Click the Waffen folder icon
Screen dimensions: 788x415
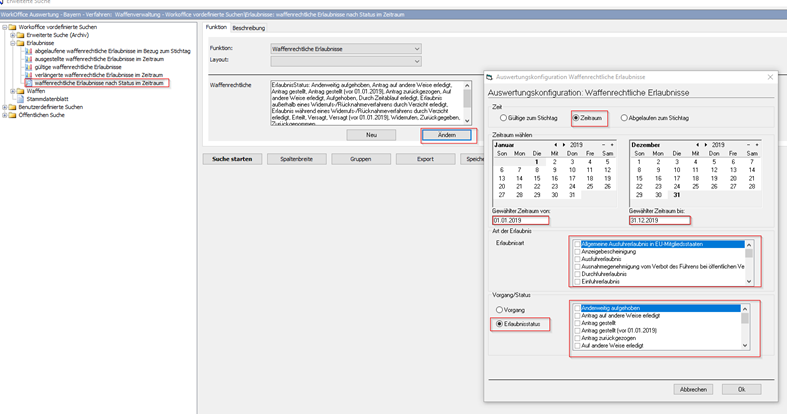(x=20, y=91)
